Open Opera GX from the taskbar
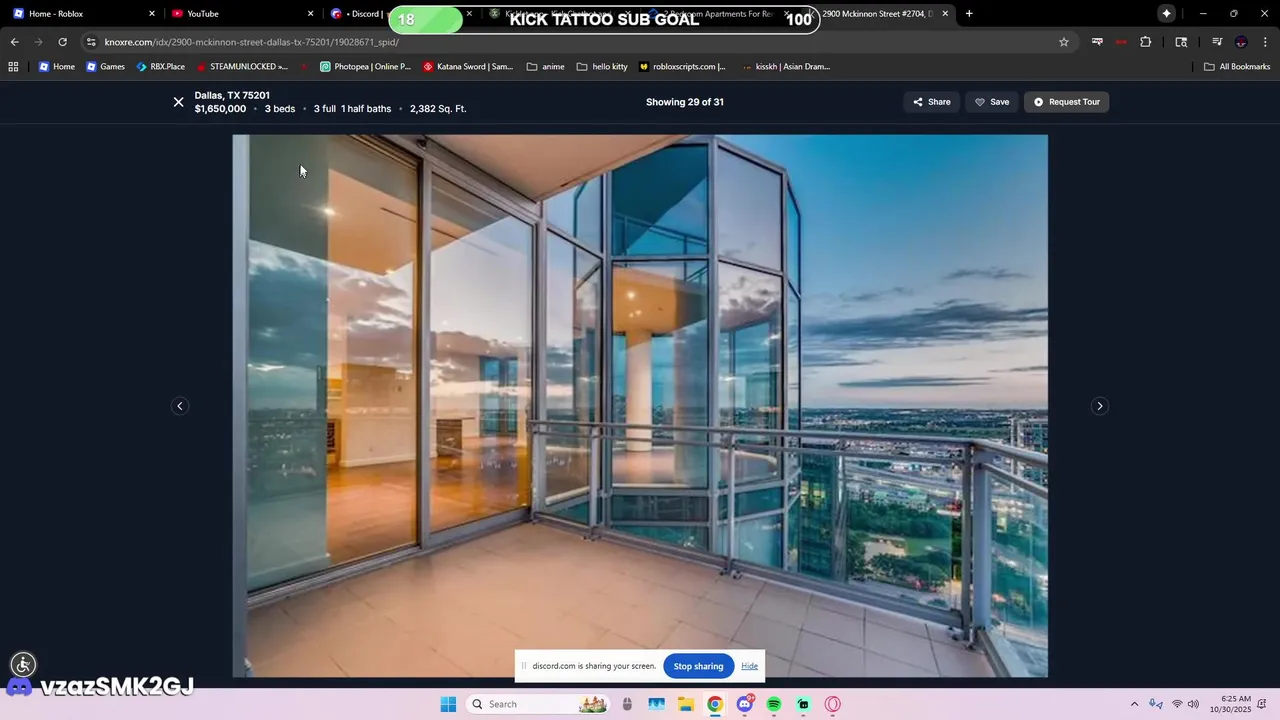The image size is (1280, 720). (833, 704)
